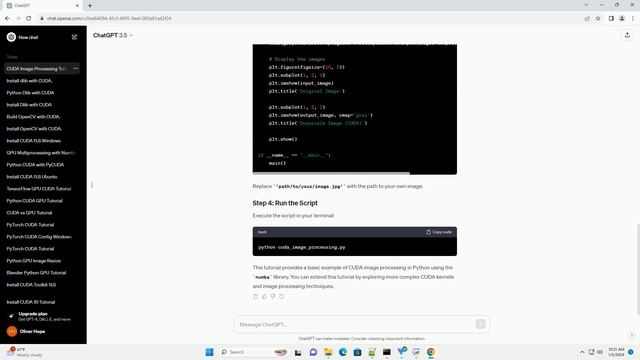Click the thumbs down icon
This screenshot has height=360, width=640.
[x=273, y=296]
